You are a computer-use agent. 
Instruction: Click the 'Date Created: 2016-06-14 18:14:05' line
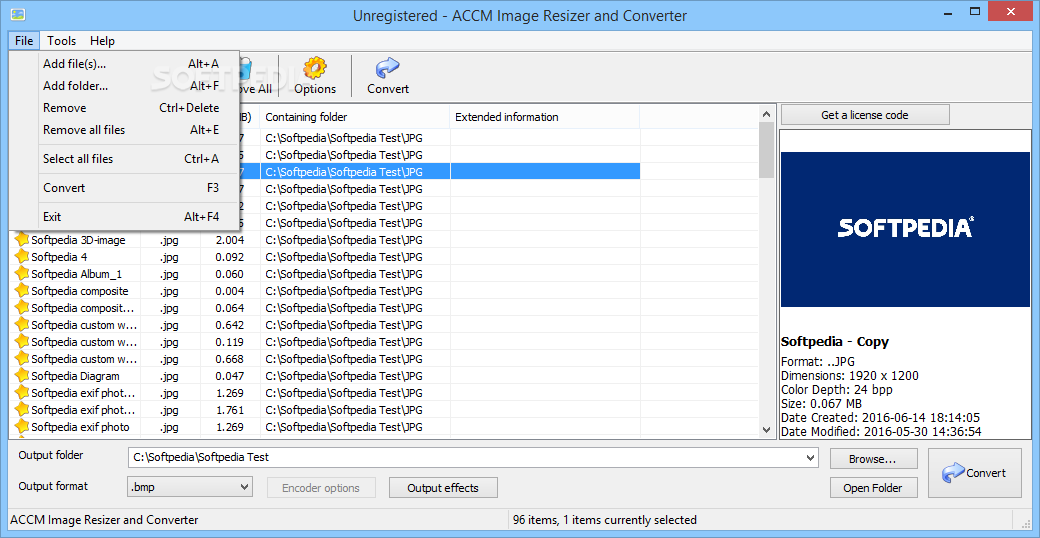click(x=880, y=418)
